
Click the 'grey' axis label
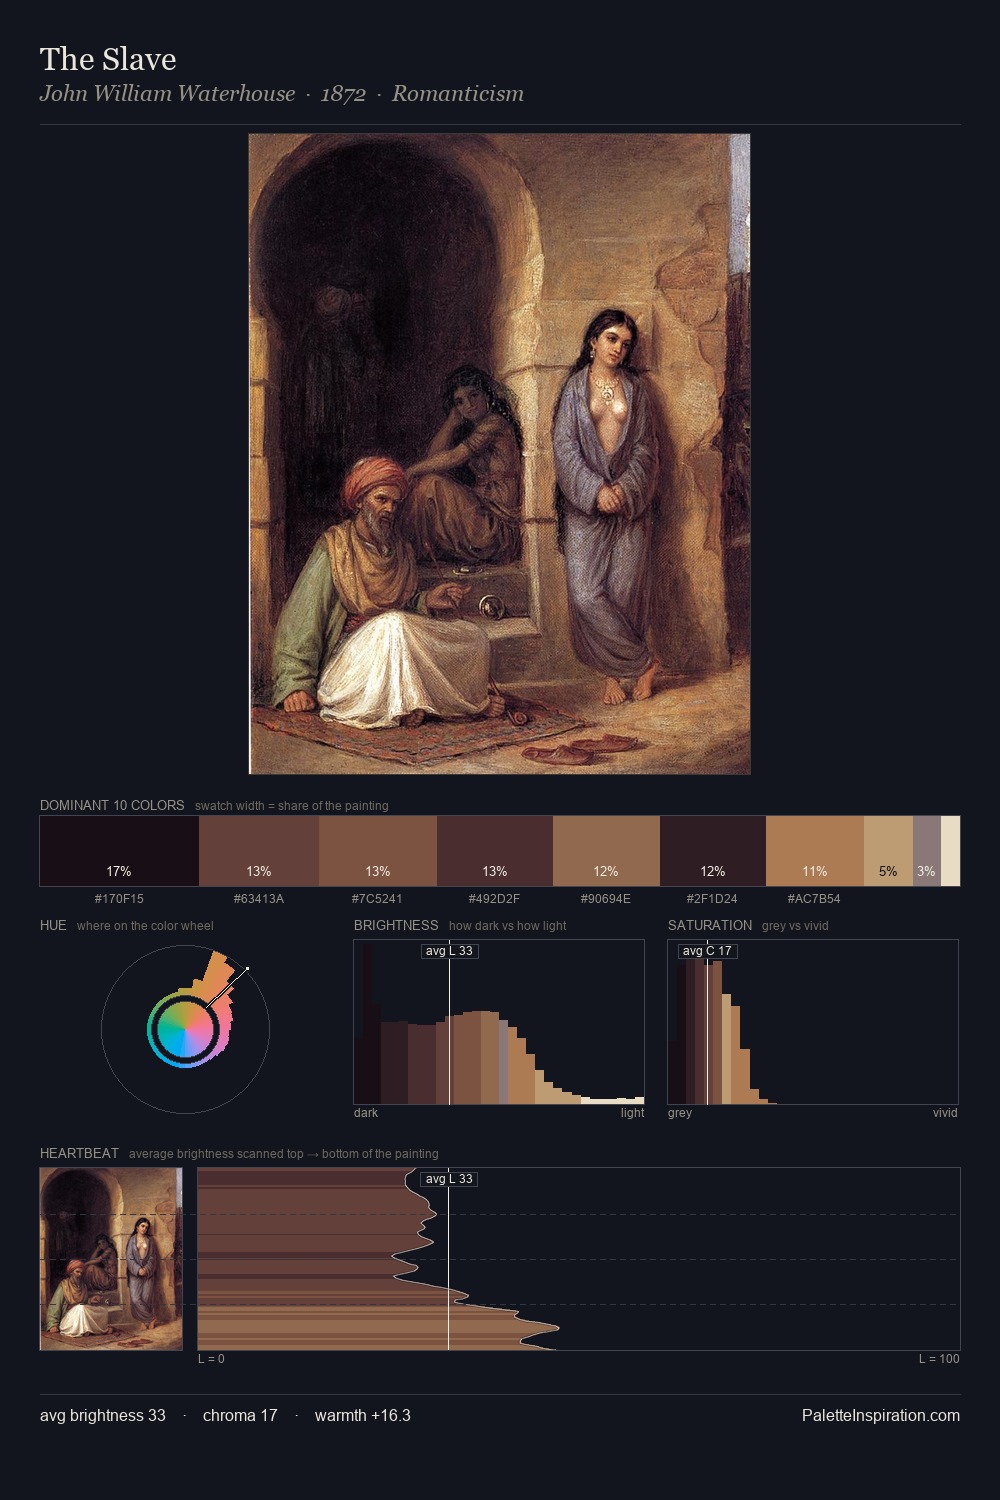point(680,1113)
